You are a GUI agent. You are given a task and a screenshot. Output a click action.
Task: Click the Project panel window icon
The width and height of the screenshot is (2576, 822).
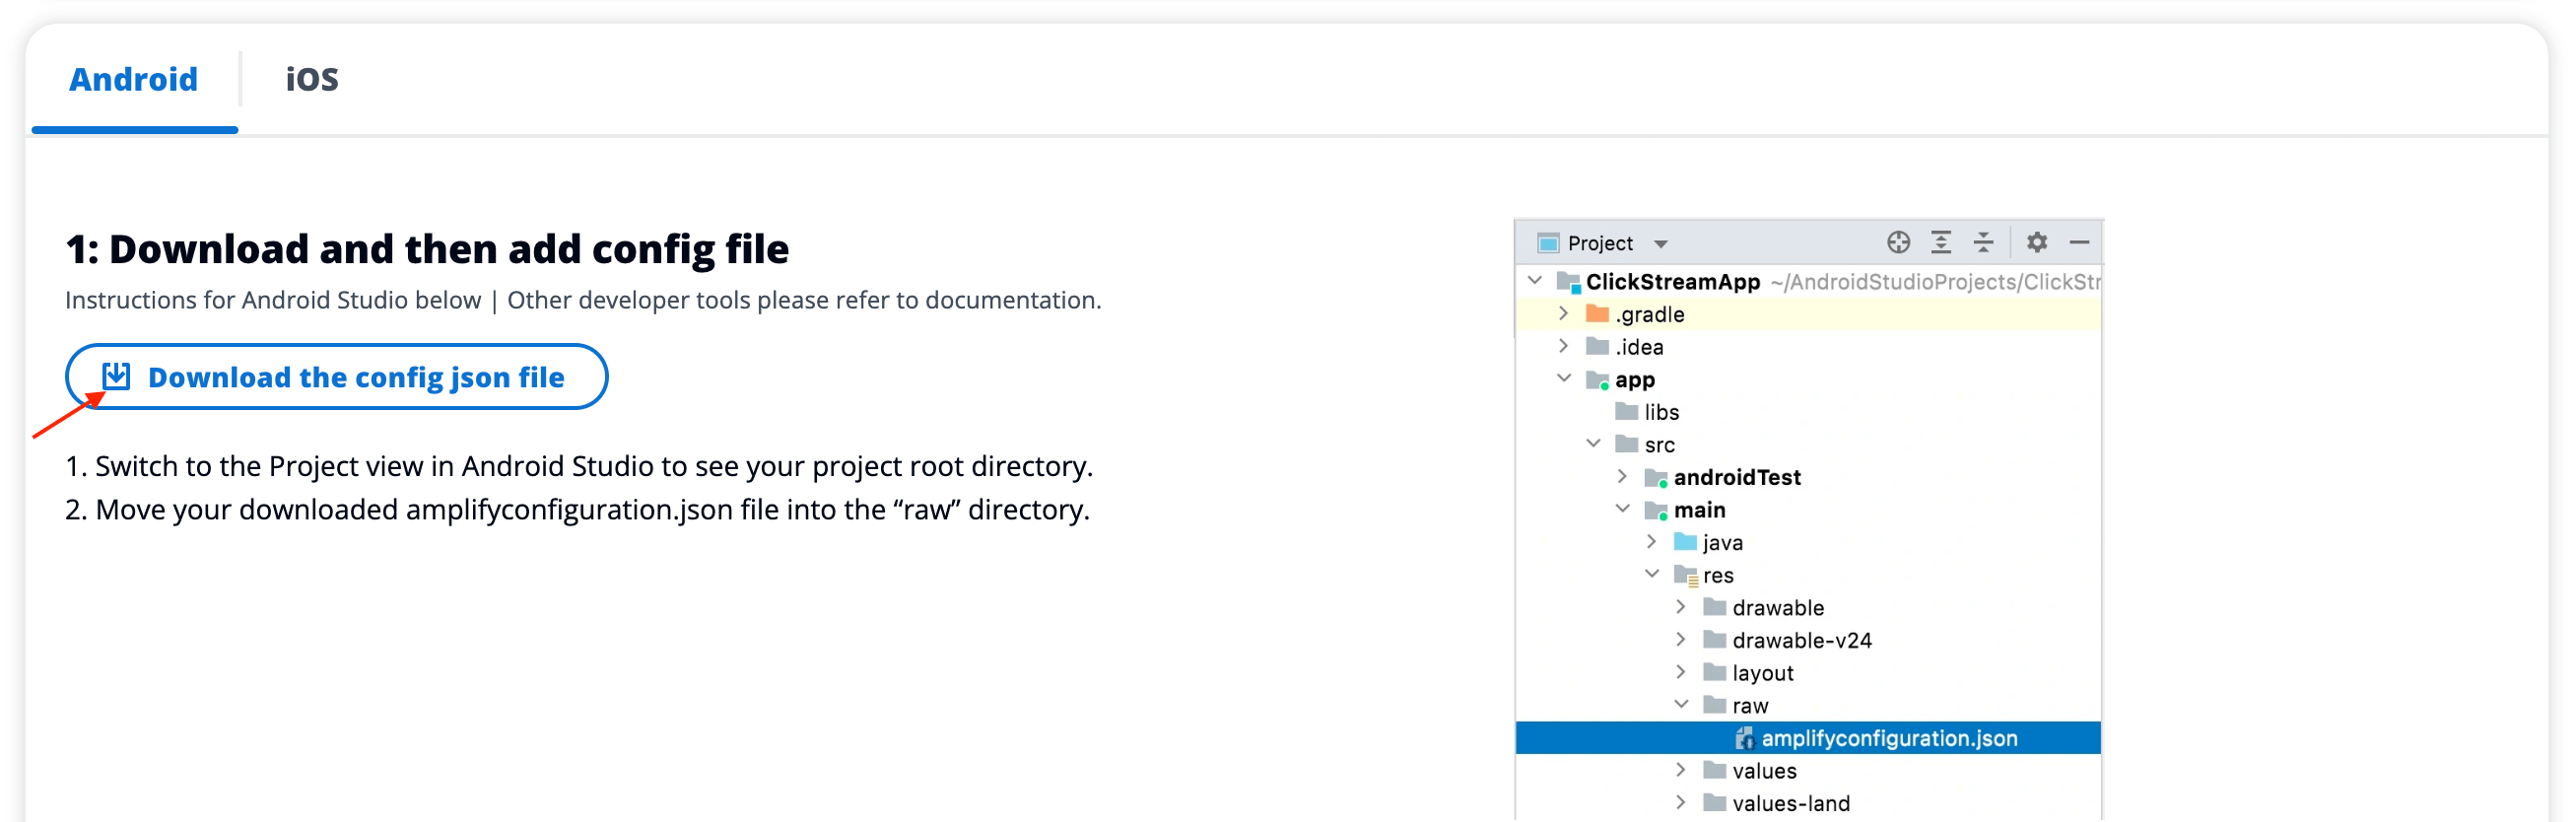pyautogui.click(x=1548, y=243)
